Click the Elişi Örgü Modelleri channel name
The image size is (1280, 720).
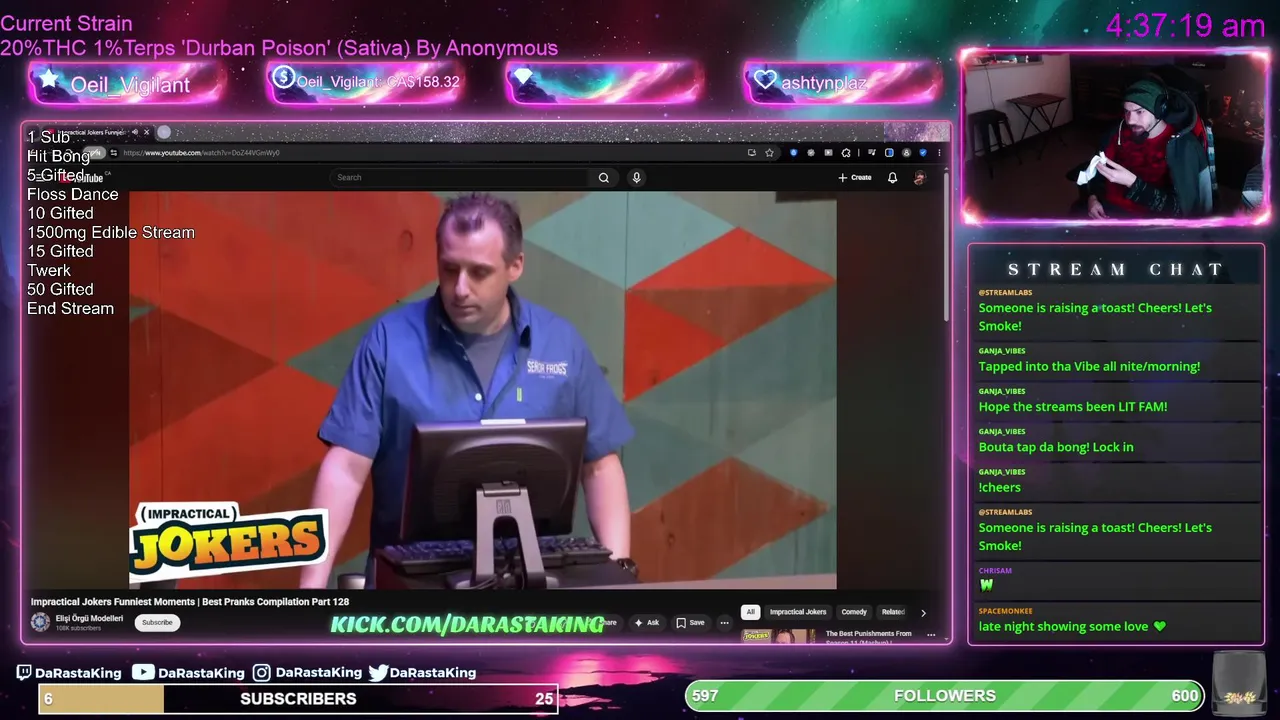[89, 618]
